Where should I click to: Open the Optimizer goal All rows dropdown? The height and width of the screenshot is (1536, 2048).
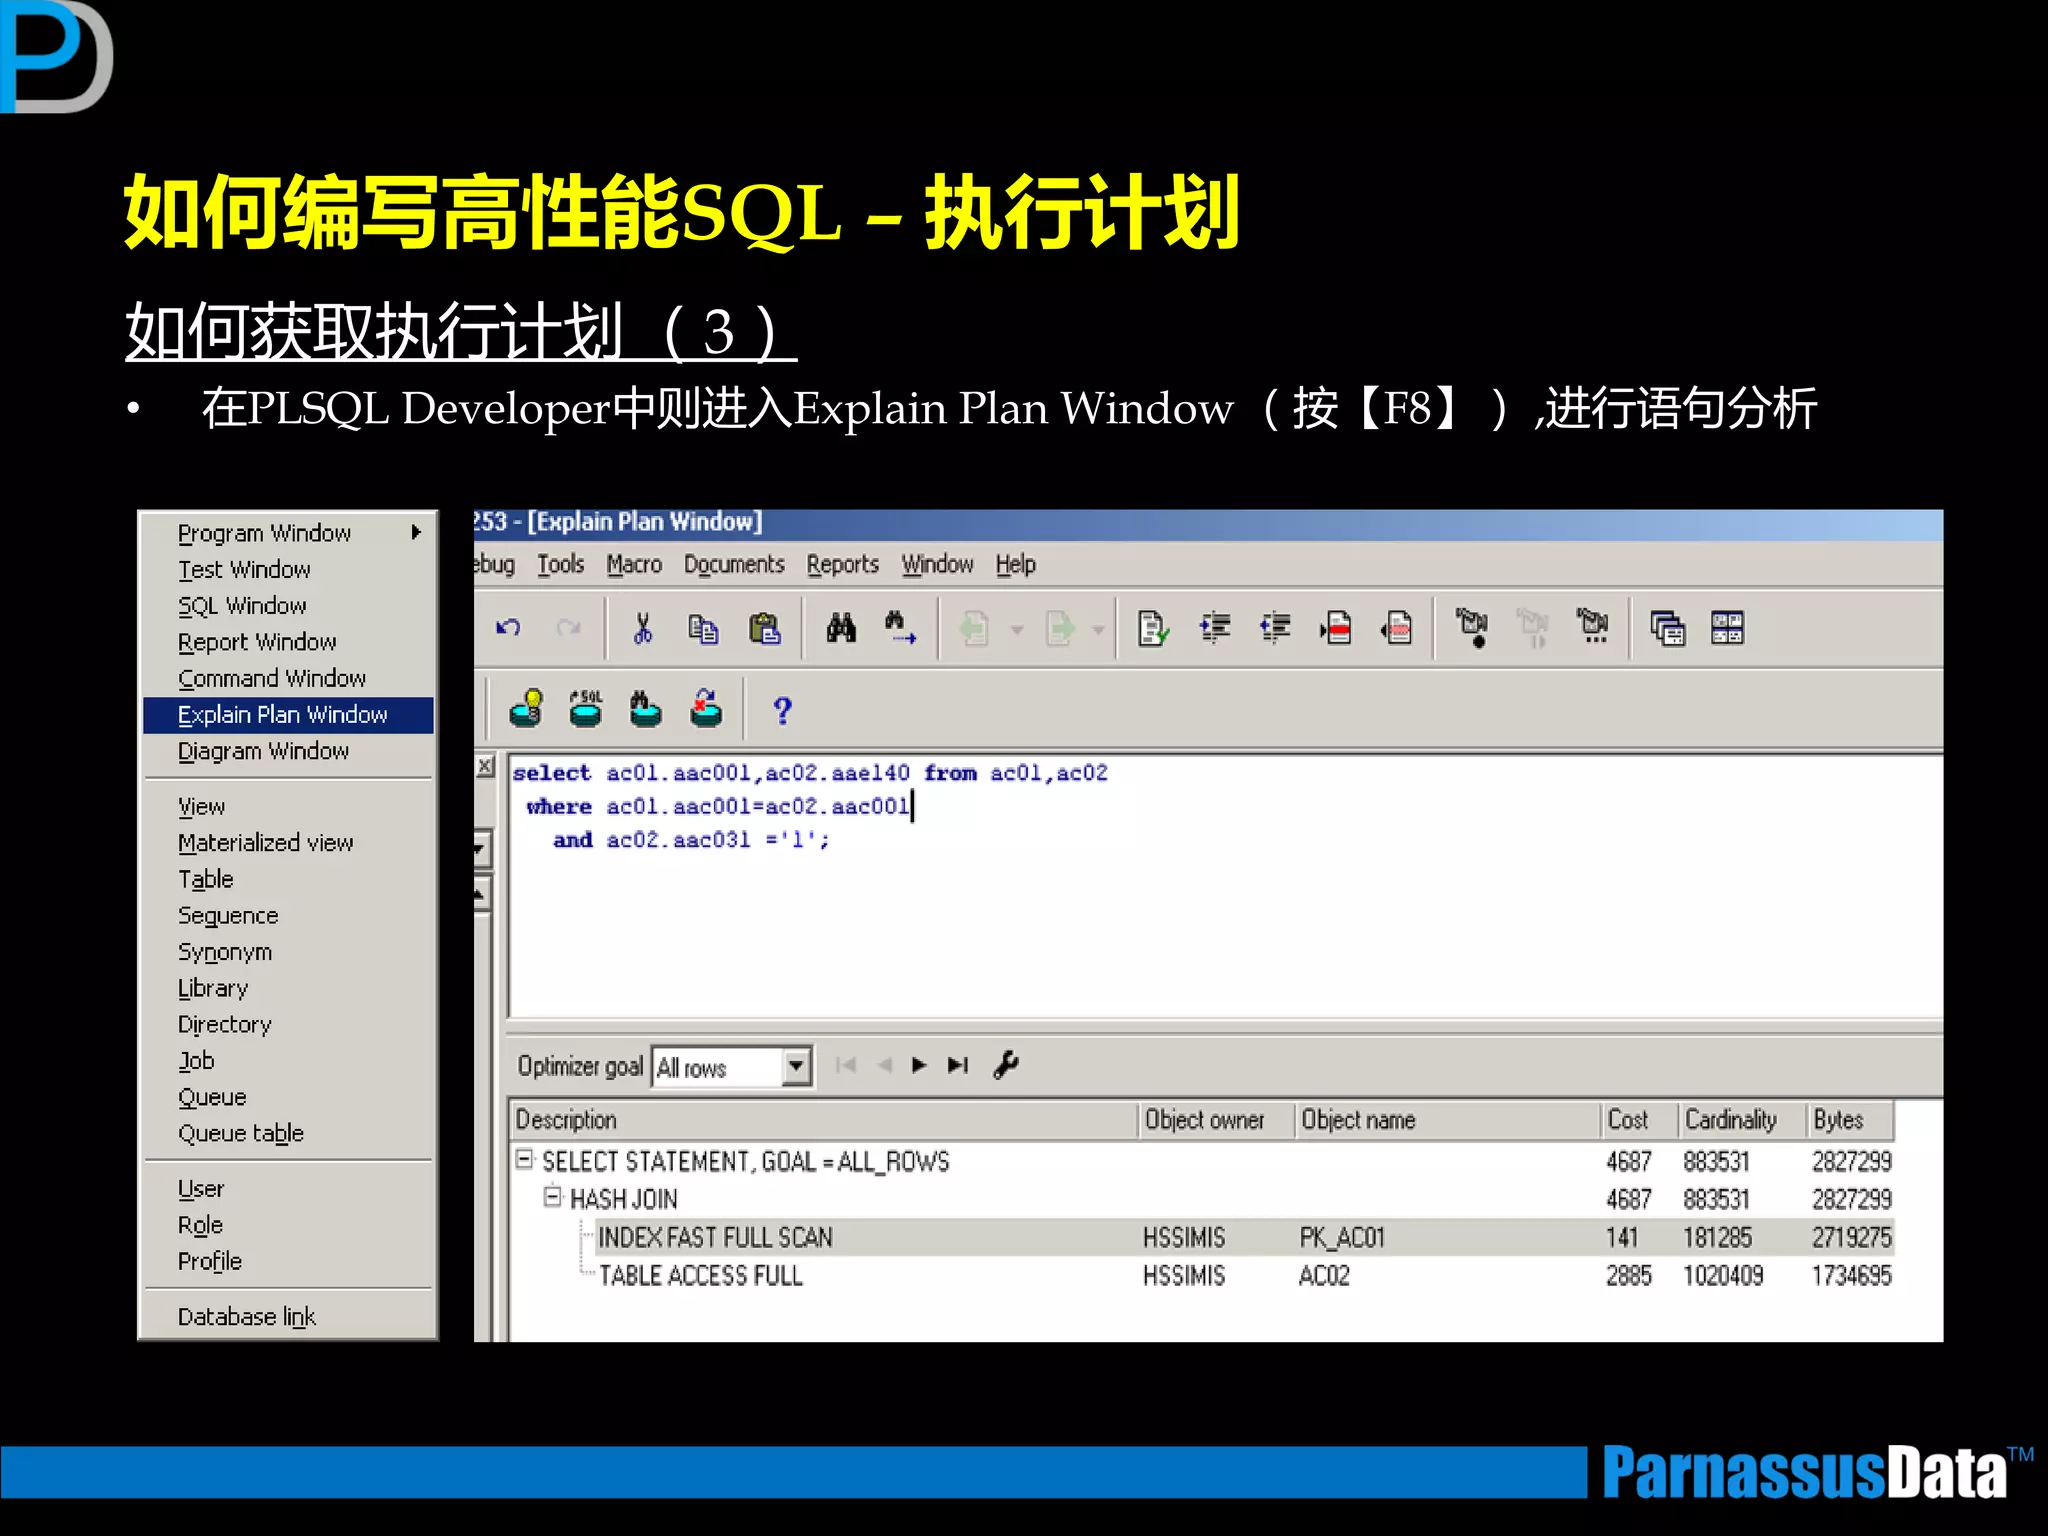tap(796, 1067)
